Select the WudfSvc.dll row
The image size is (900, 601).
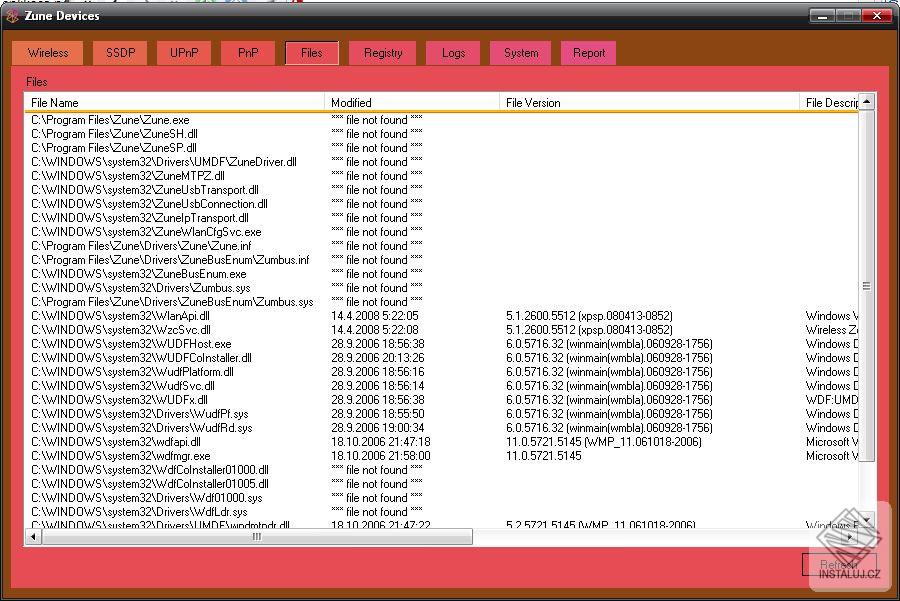442,386
